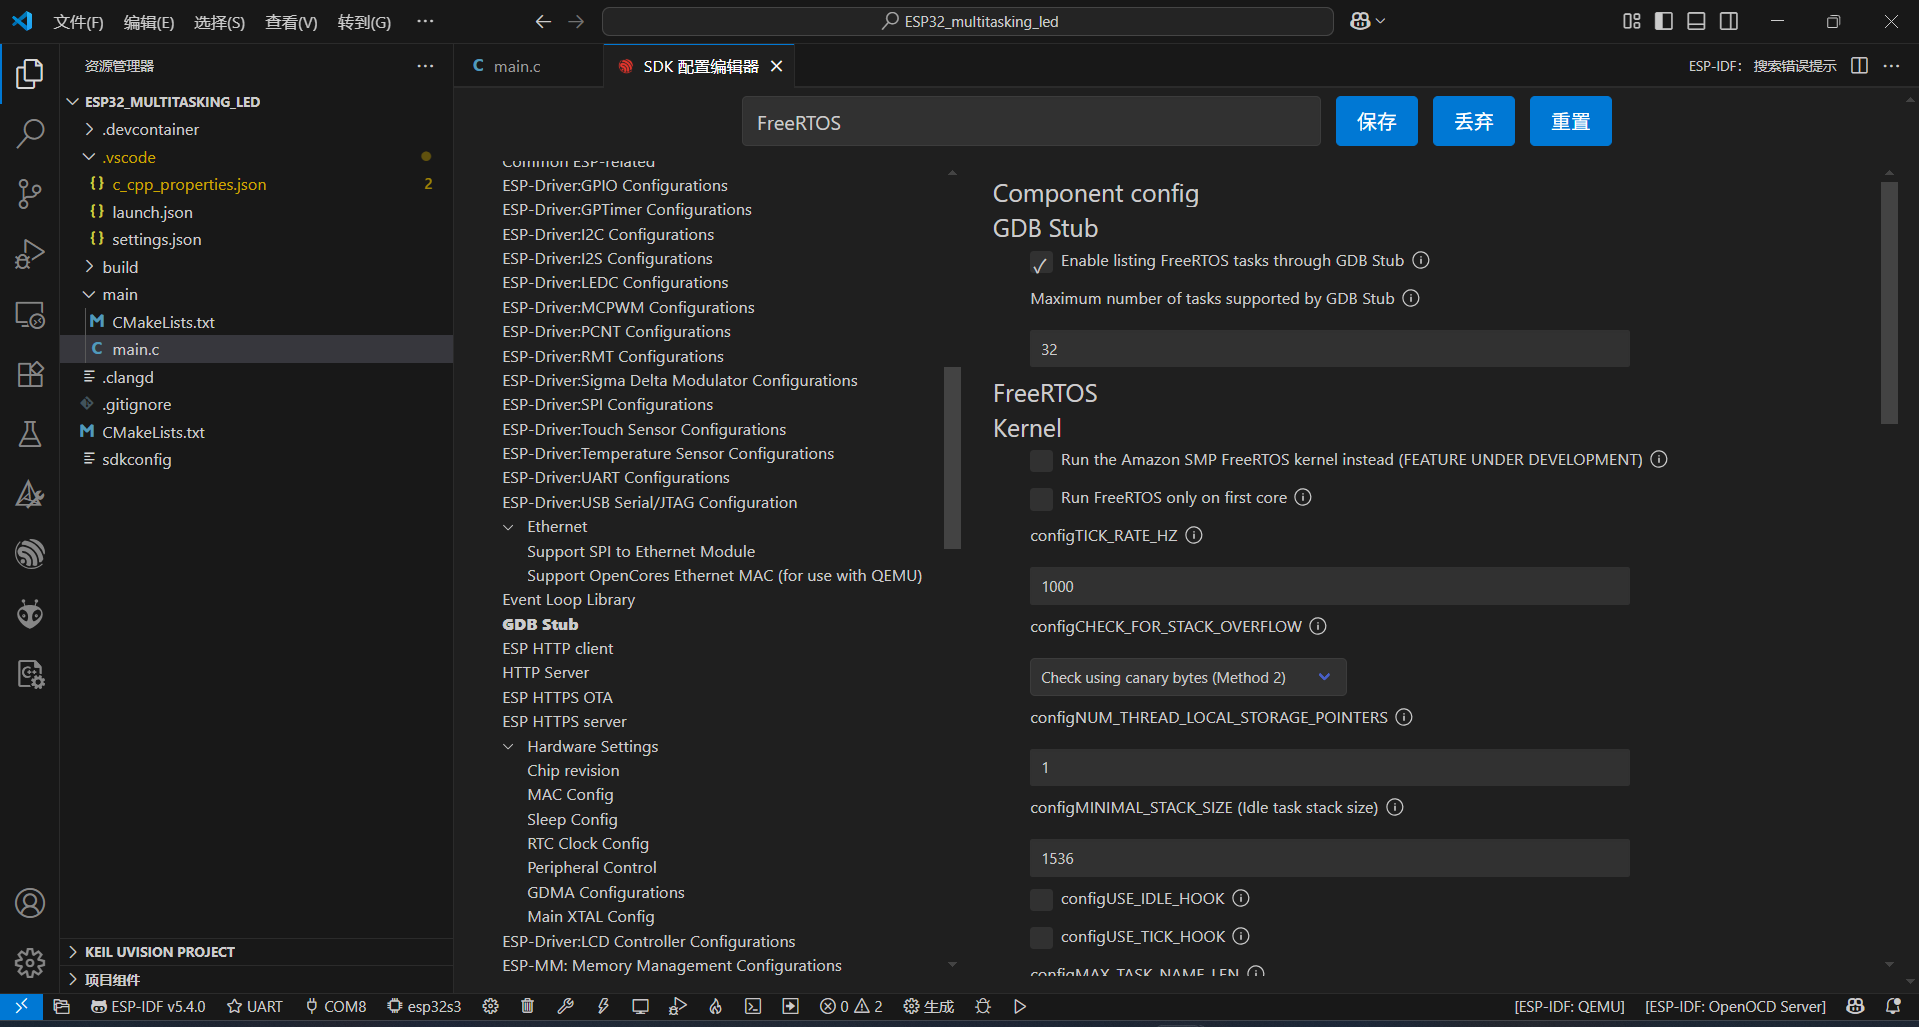Open the Accounts menu icon
The image size is (1919, 1027).
[30, 903]
